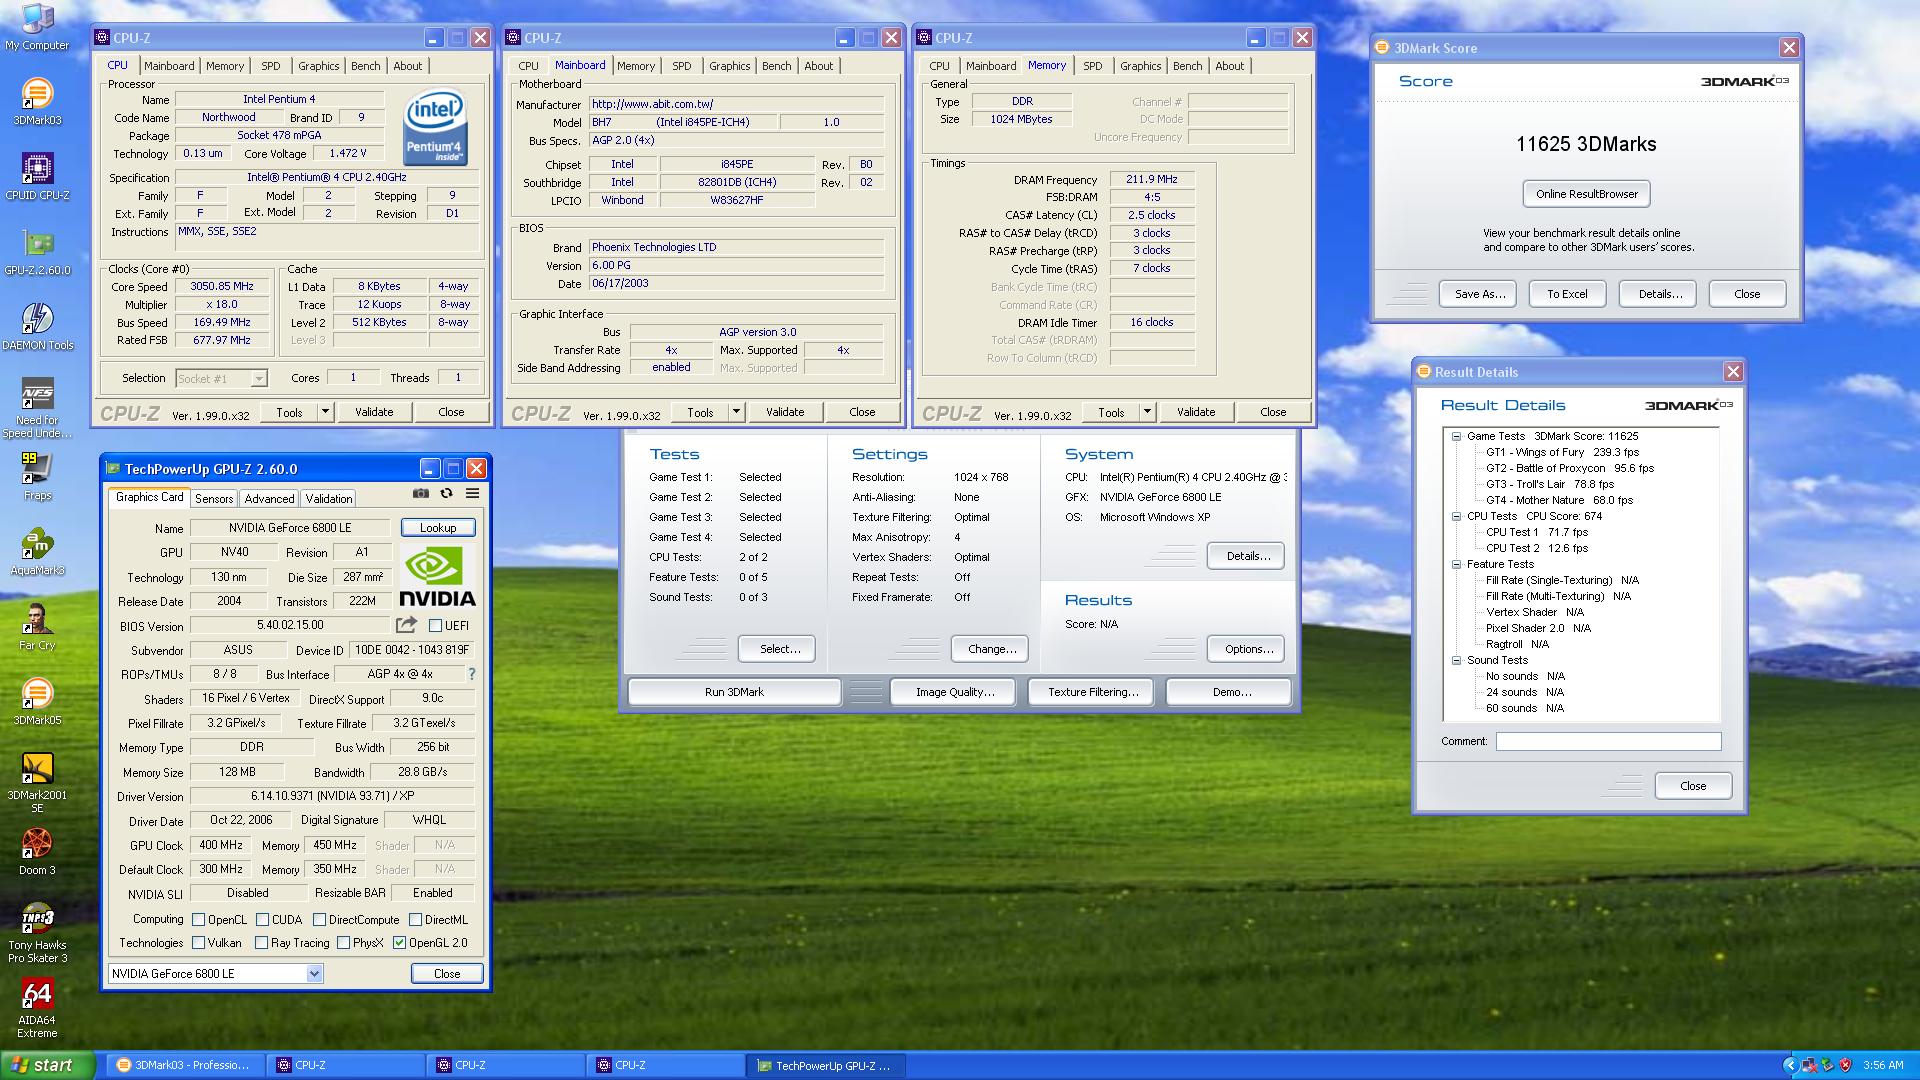Click GPU-Z refresh icon
1920x1080 pixels.
click(447, 493)
